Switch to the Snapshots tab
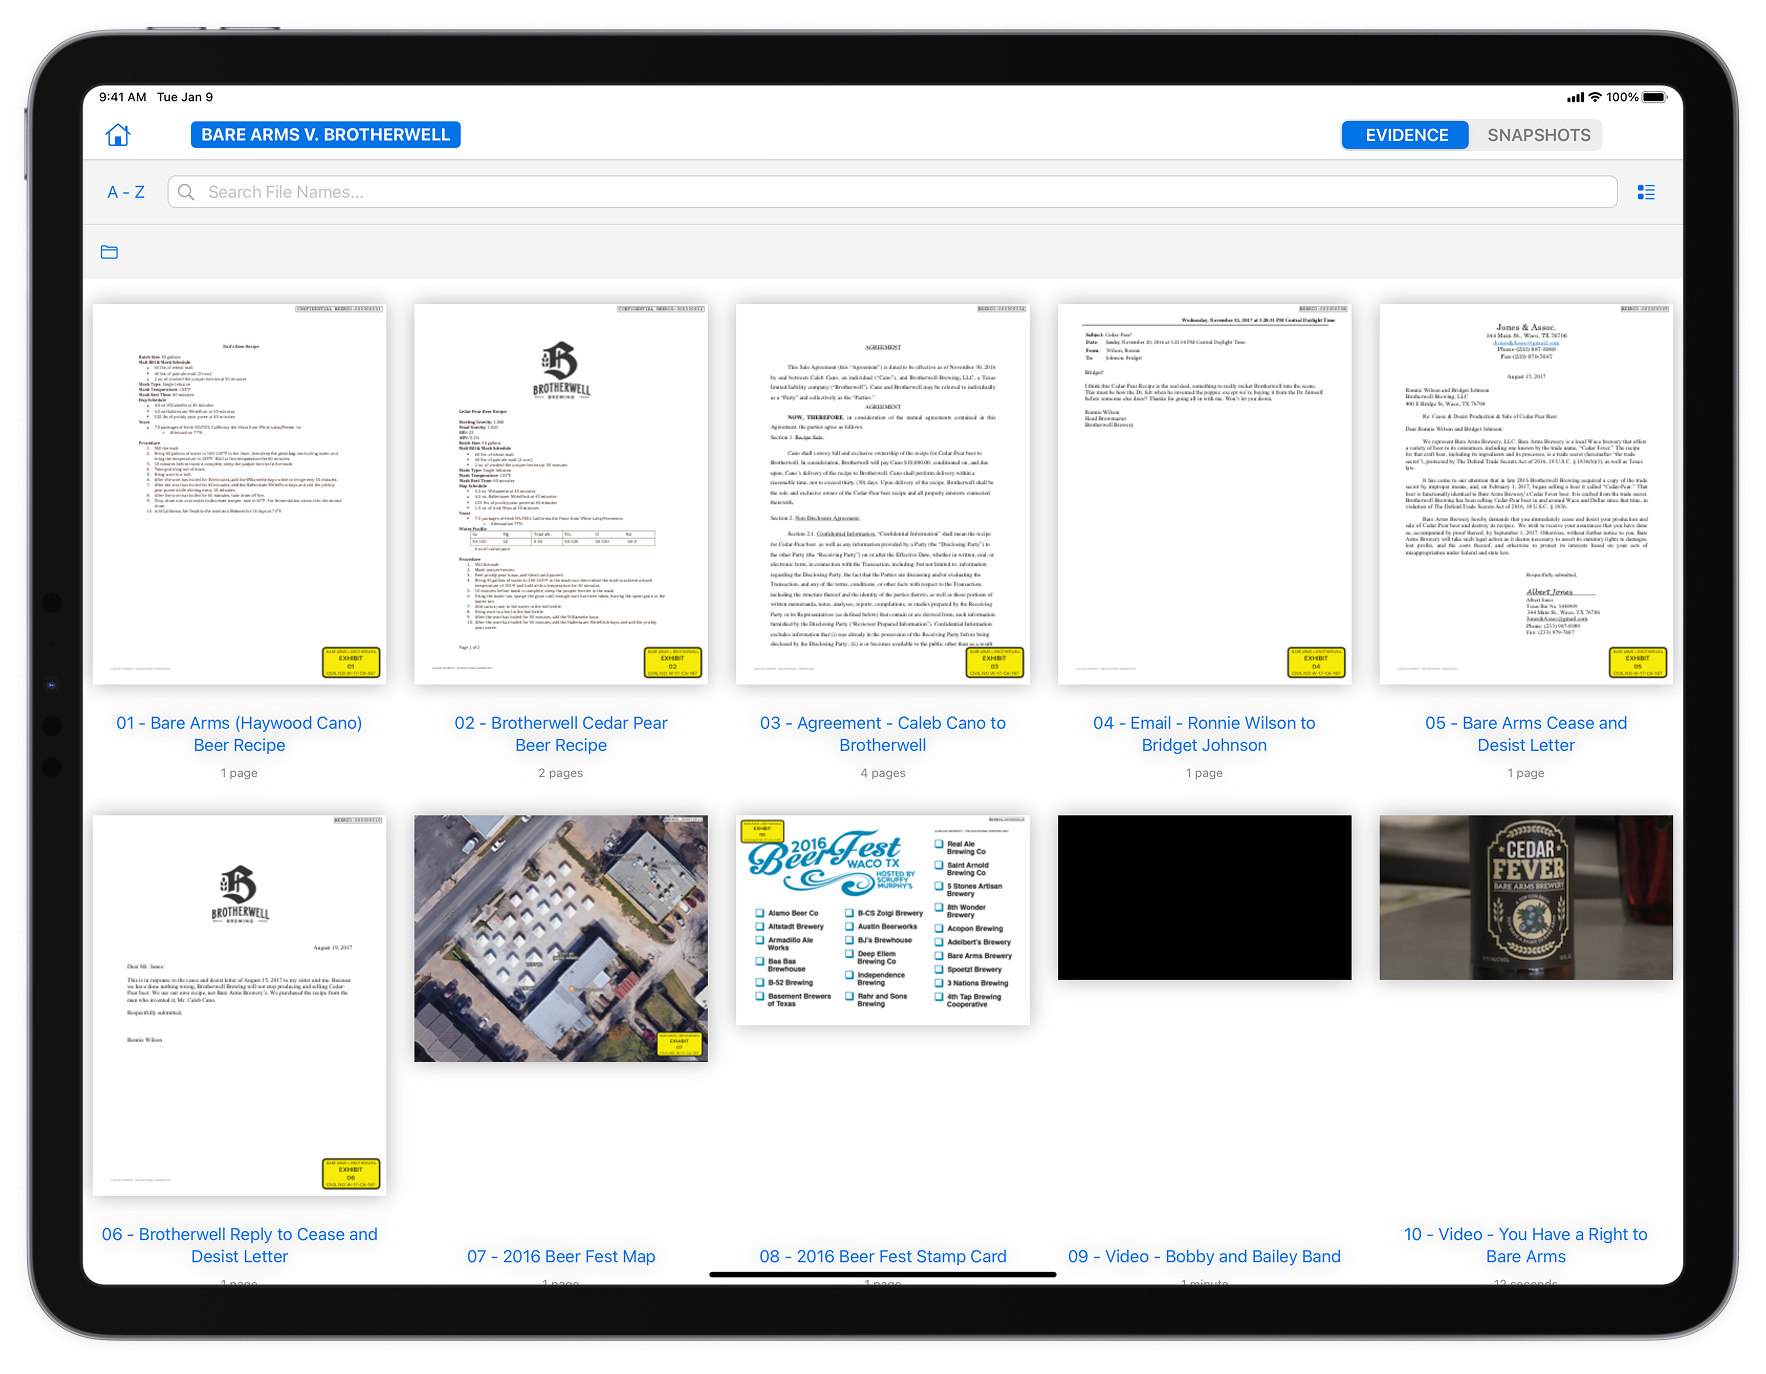The height and width of the screenshot is (1374, 1766). 1538,135
